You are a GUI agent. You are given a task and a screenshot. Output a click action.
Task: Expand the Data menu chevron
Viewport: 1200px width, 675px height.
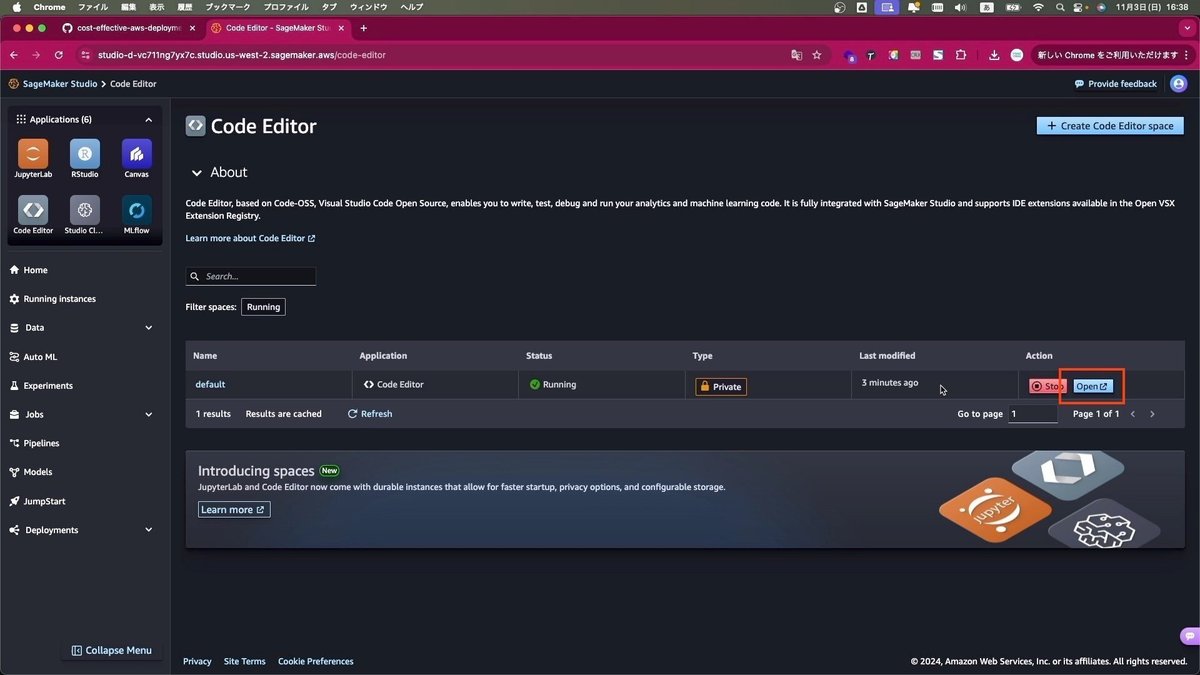(x=149, y=328)
